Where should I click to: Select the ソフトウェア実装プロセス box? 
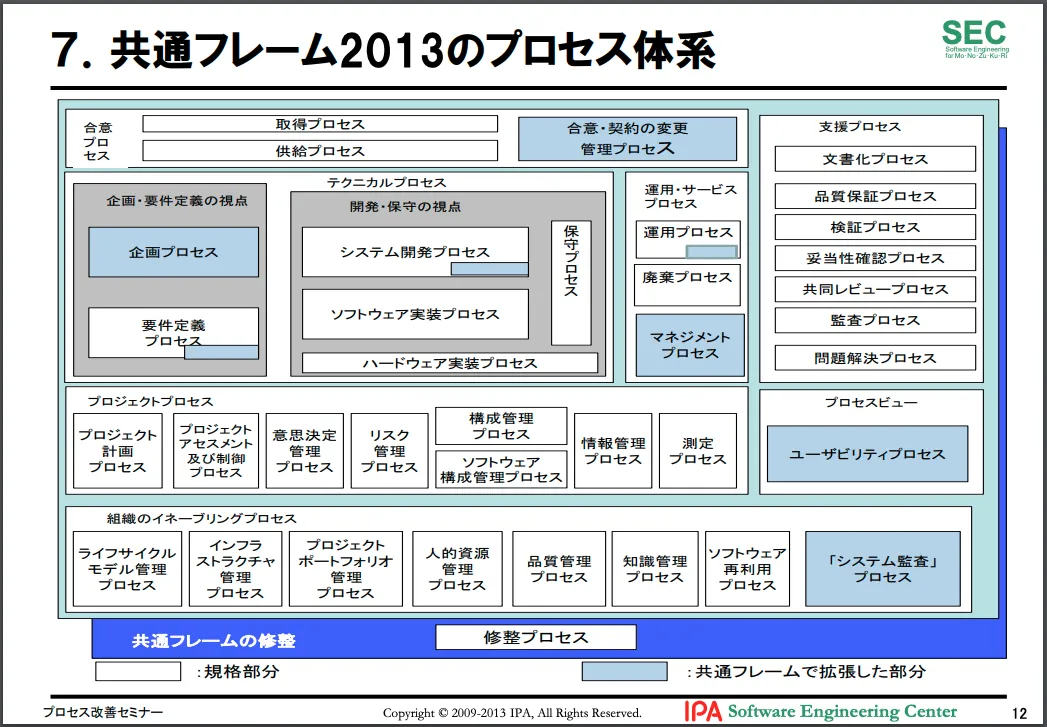(x=414, y=314)
